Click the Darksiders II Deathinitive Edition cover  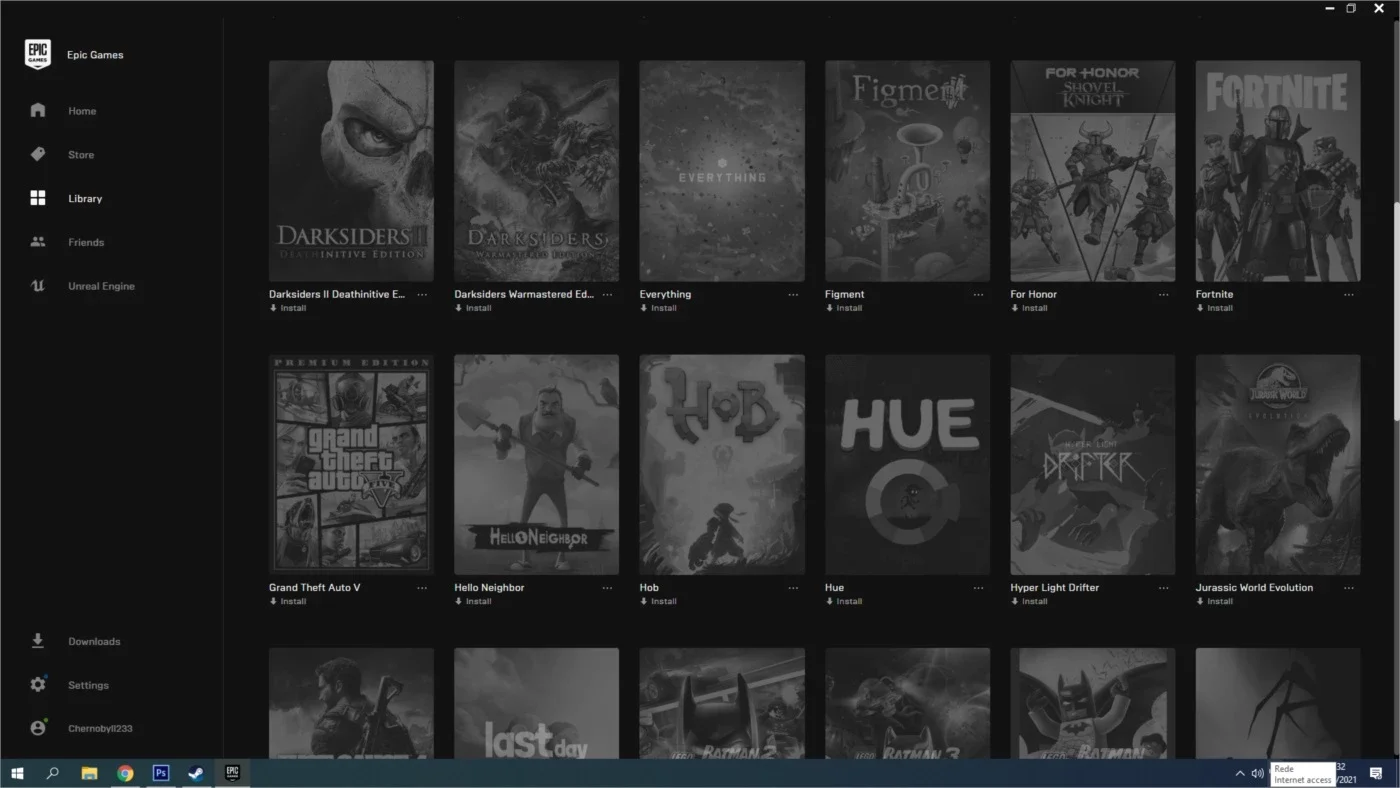(351, 171)
